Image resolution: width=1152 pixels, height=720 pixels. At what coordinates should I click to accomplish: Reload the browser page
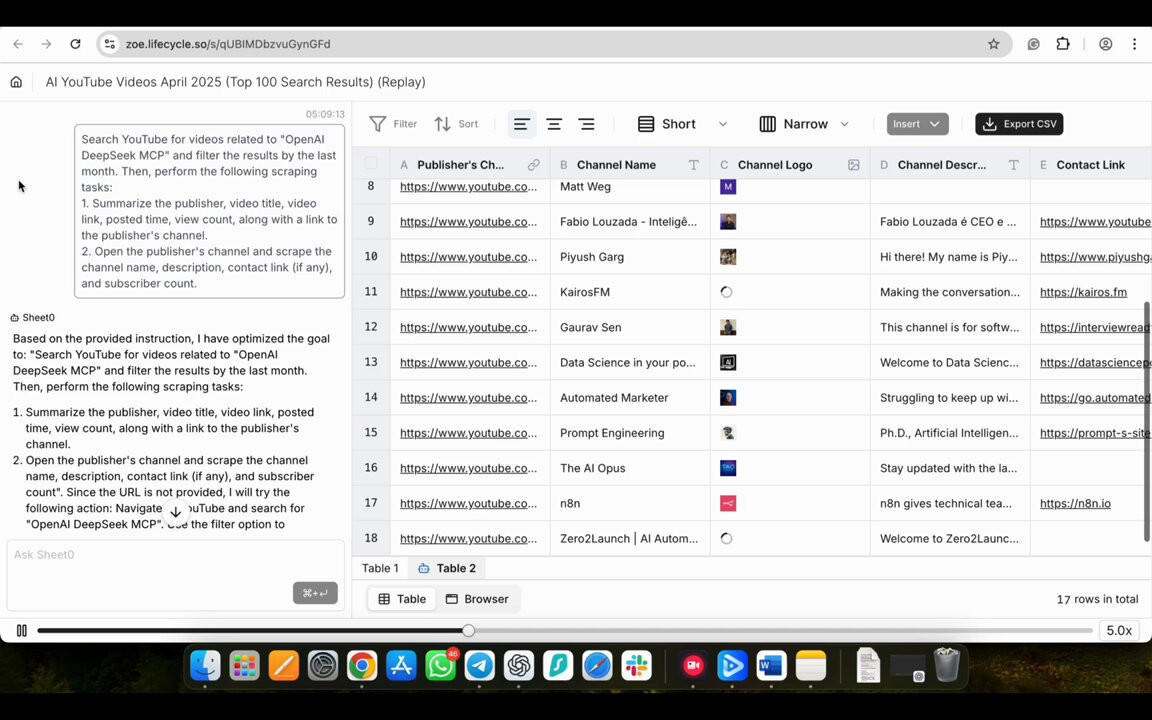coord(75,44)
